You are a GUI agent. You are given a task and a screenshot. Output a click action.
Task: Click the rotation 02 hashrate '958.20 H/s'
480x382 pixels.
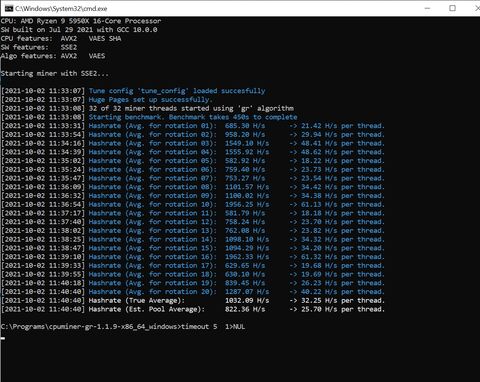pos(245,134)
